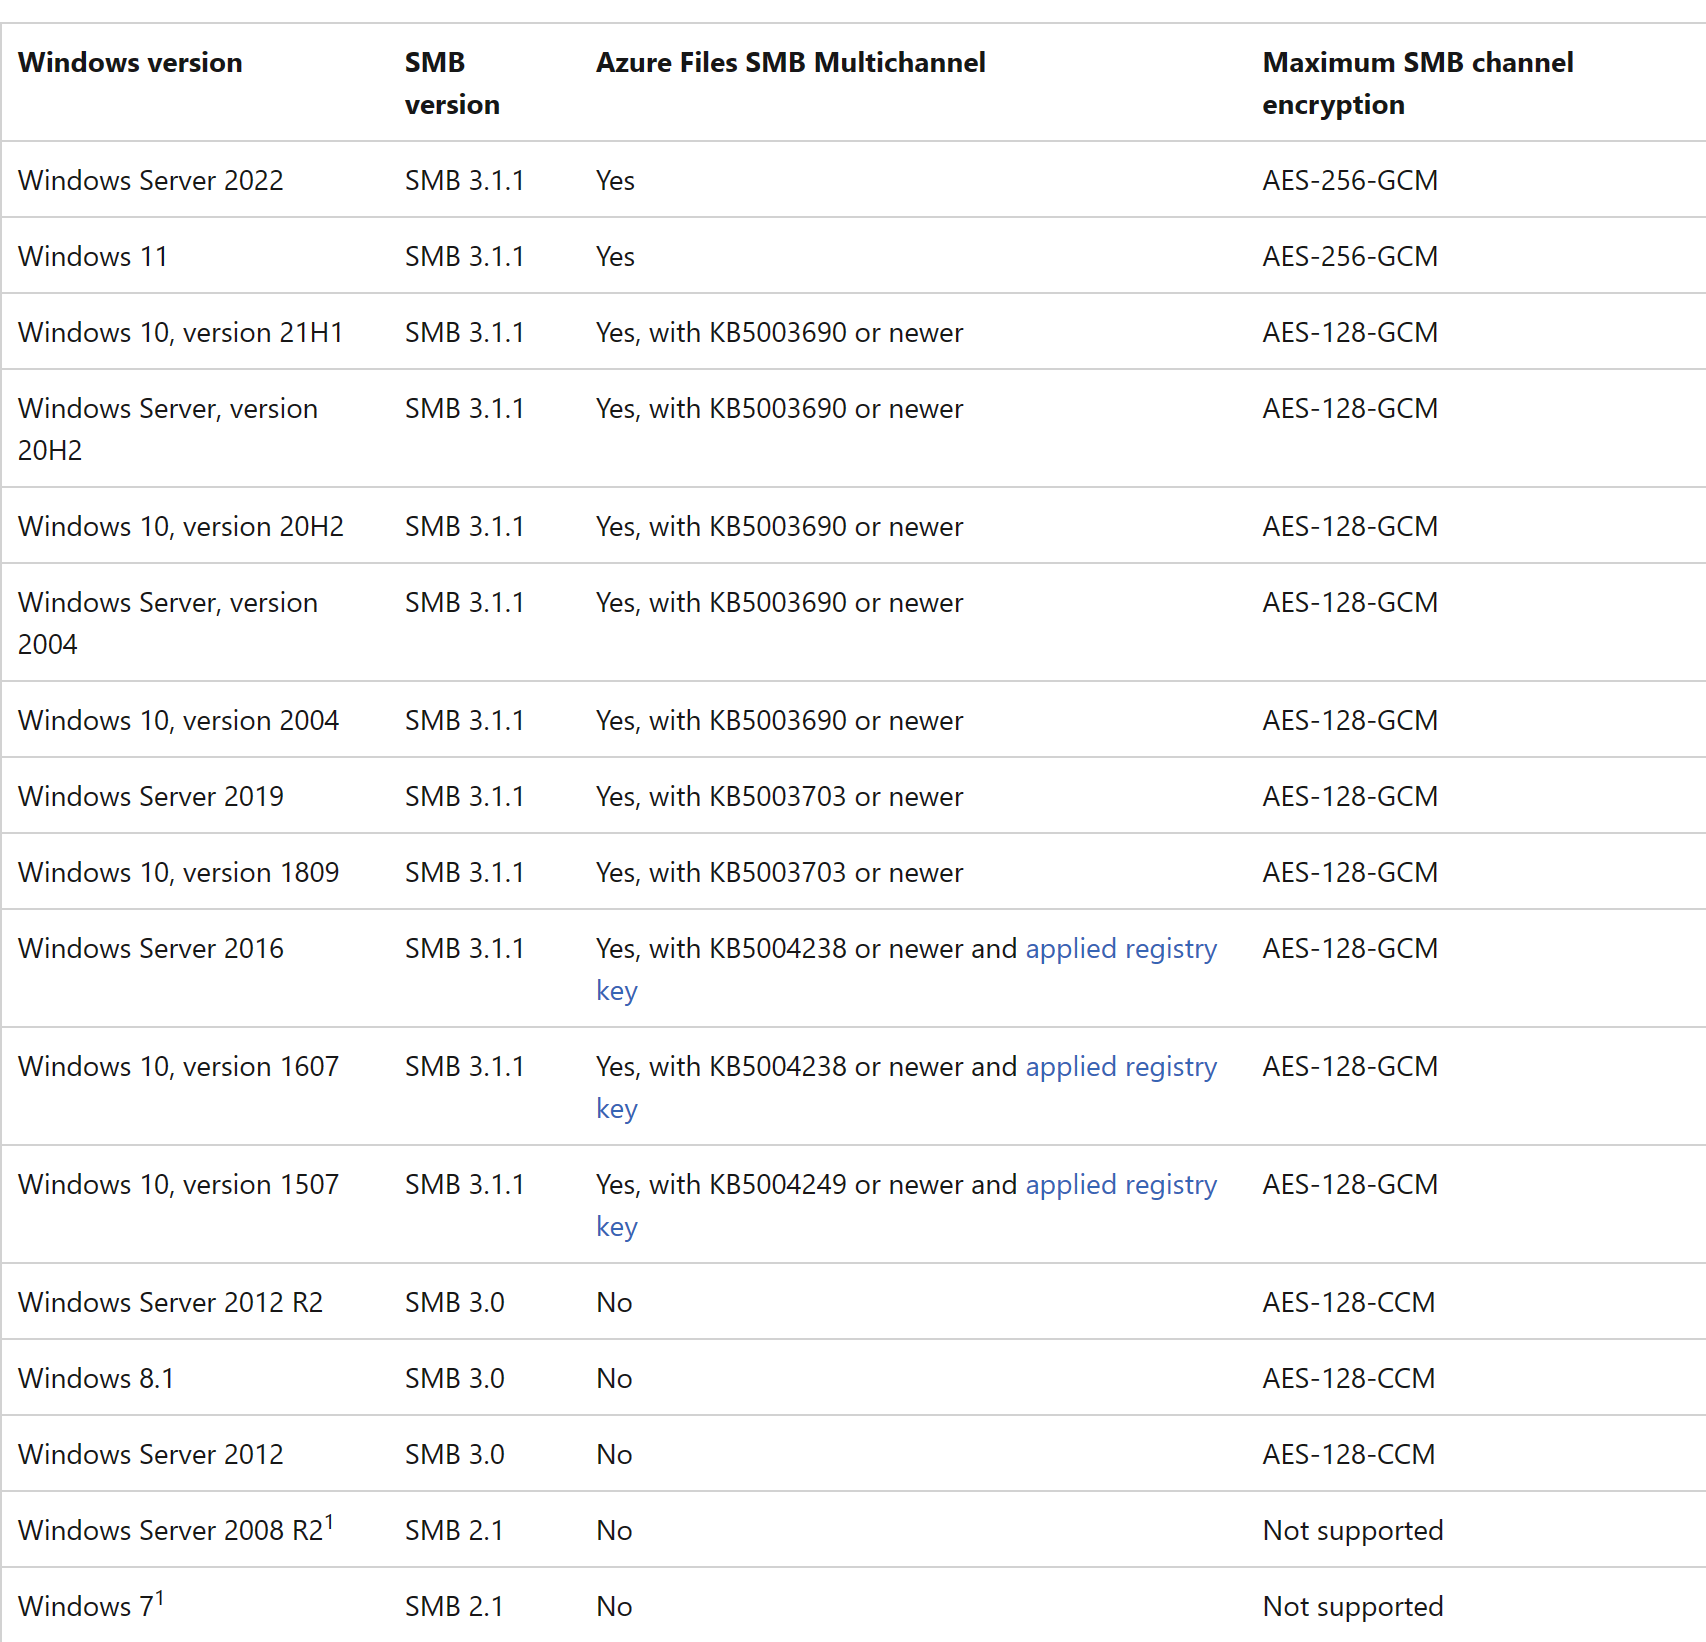Click the Windows 11 row entry
The width and height of the screenshot is (1706, 1642).
click(91, 256)
